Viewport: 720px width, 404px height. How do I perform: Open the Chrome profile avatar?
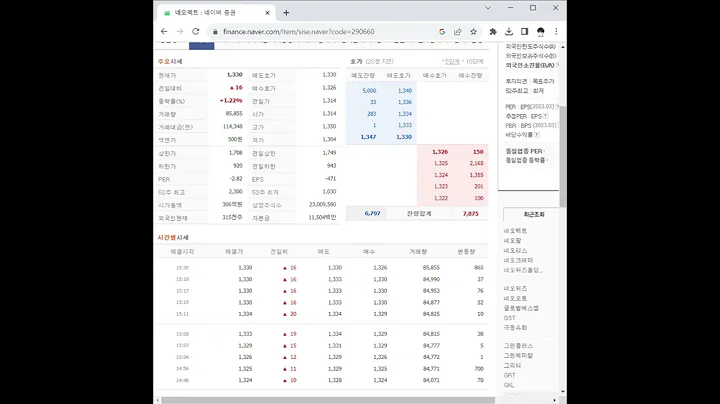click(540, 32)
